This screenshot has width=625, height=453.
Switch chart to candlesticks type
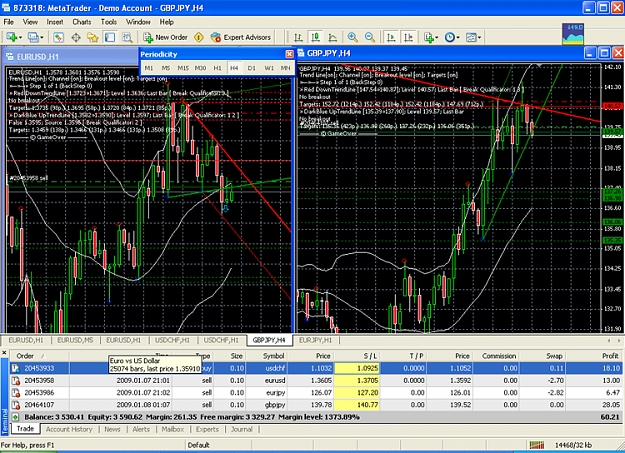315,37
